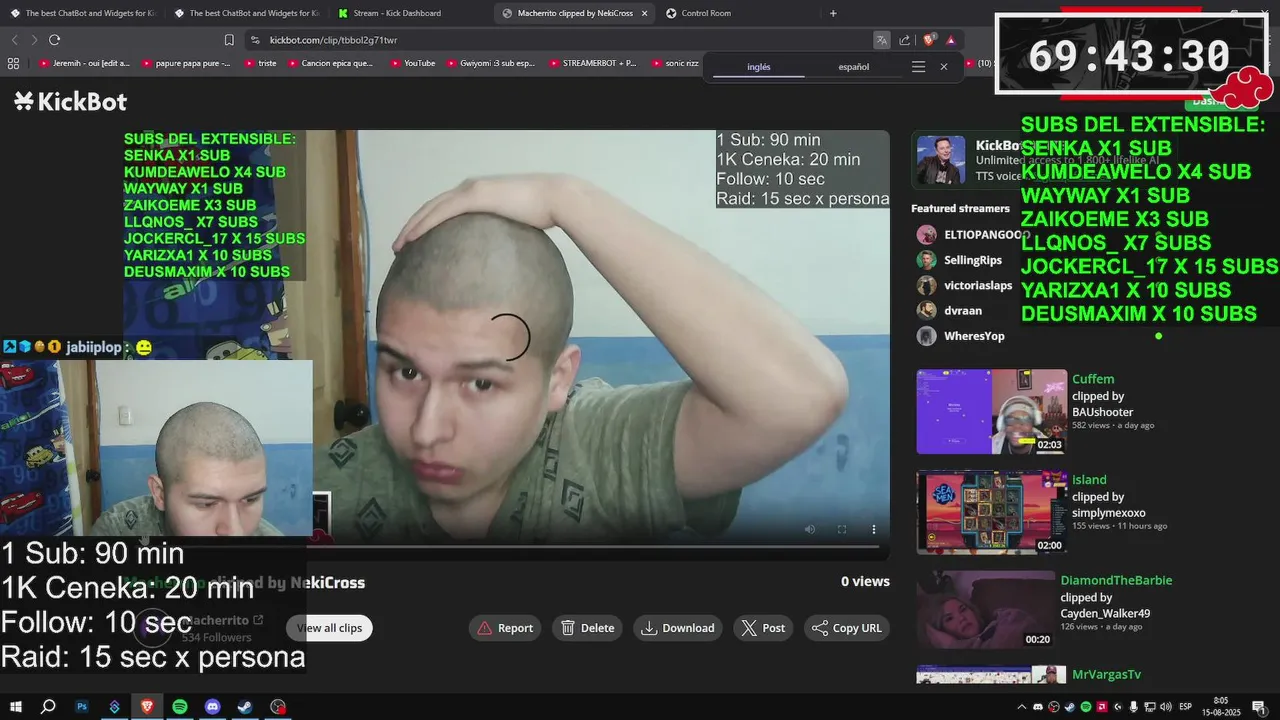Open the Cuffem clip thumbnail
Viewport: 1280px width, 720px height.
992,412
